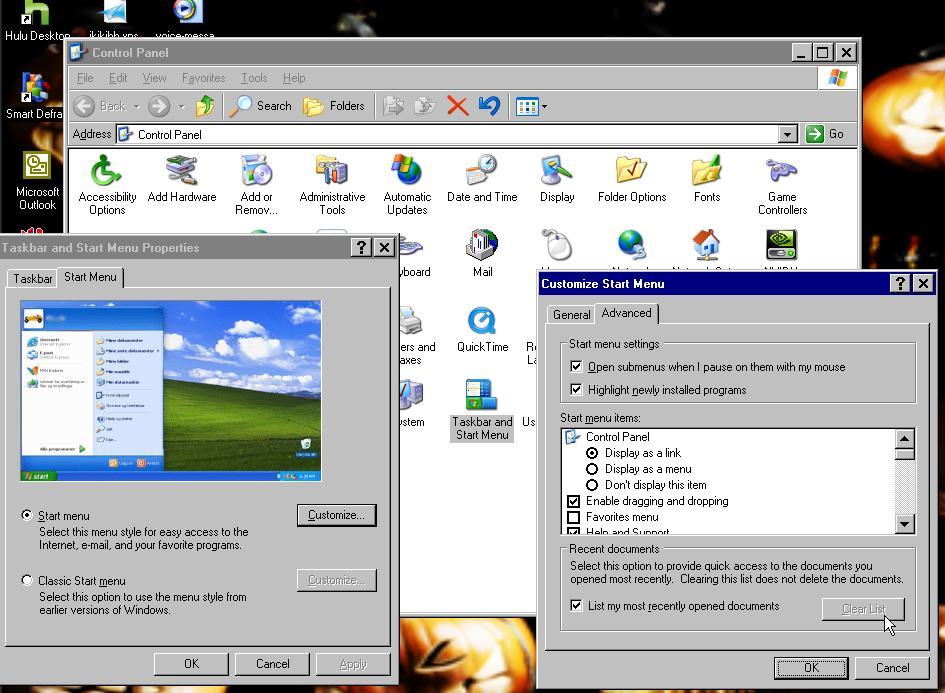
Task: Toggle Highlight newly installed programs checkbox
Action: 576,389
